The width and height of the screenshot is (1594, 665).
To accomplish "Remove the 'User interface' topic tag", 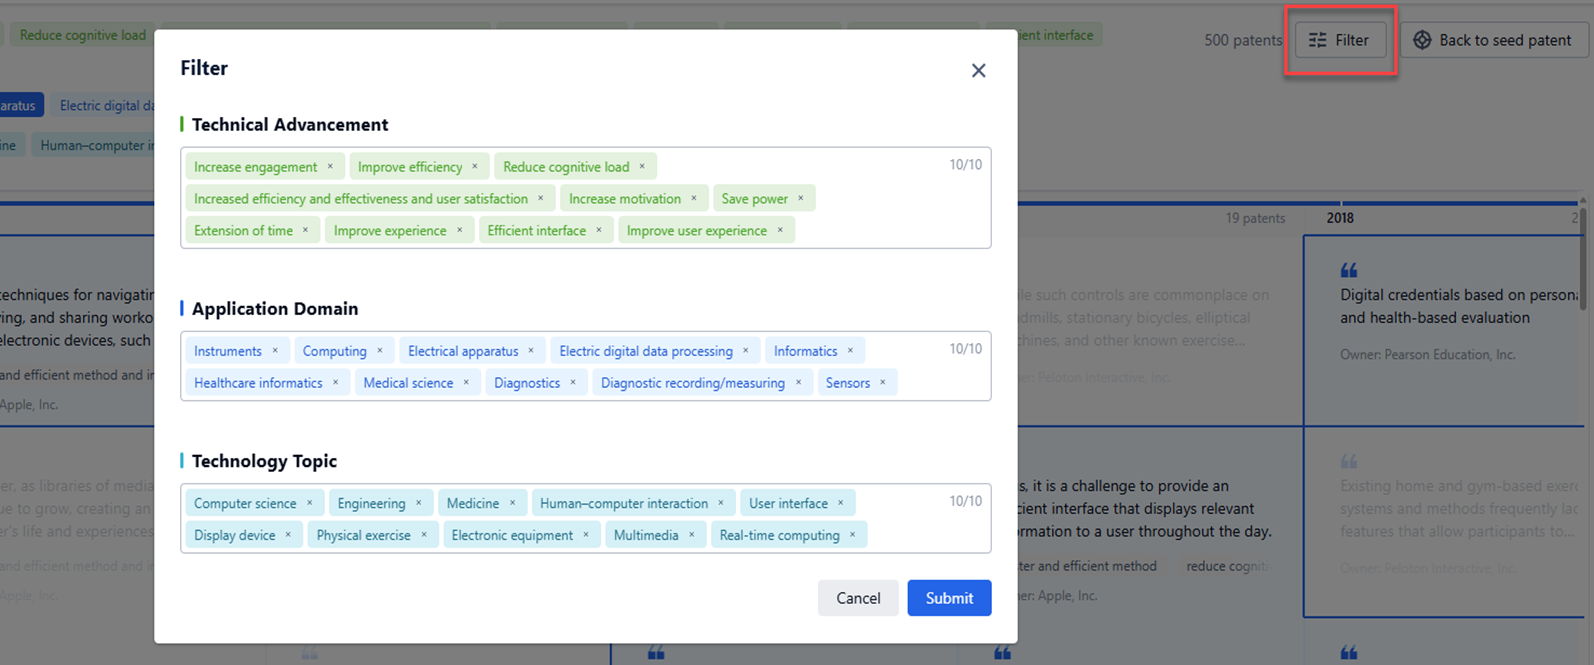I will (x=840, y=503).
